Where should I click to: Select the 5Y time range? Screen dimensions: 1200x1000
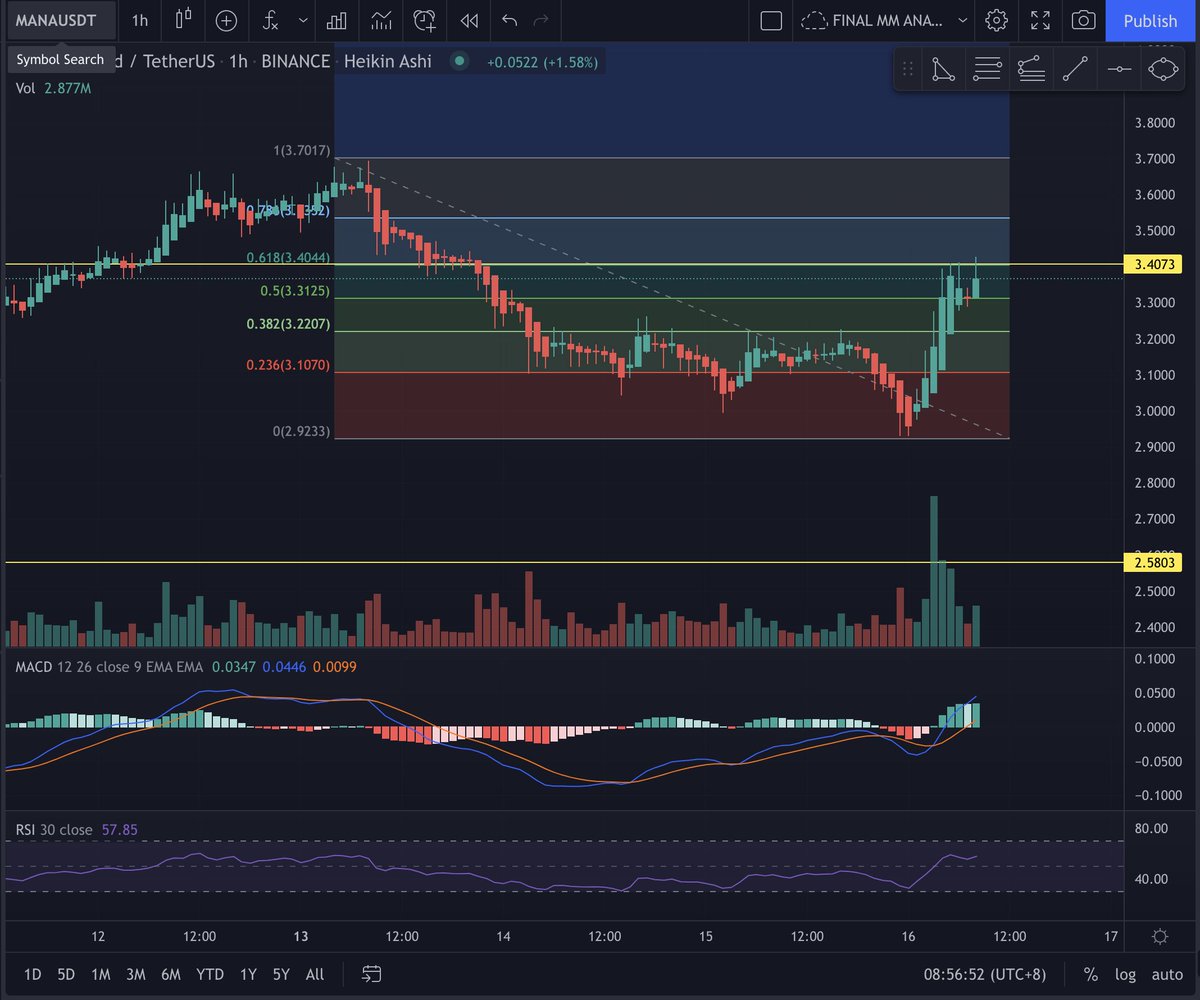[x=282, y=973]
